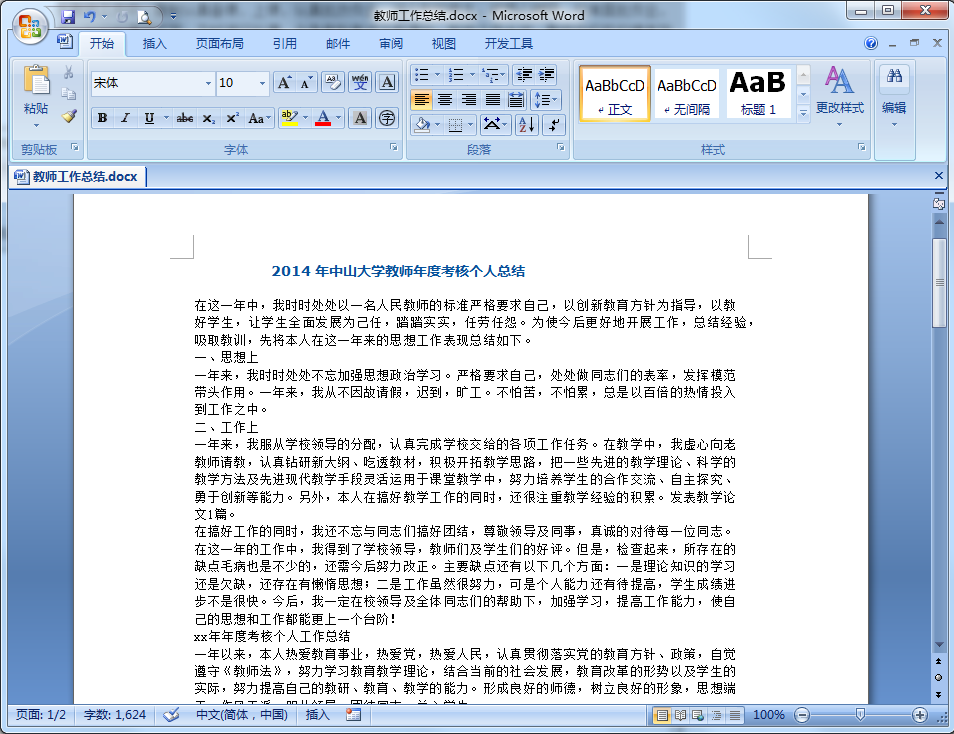Center align the paragraph
Viewport: 954px width, 734px height.
pyautogui.click(x=445, y=100)
